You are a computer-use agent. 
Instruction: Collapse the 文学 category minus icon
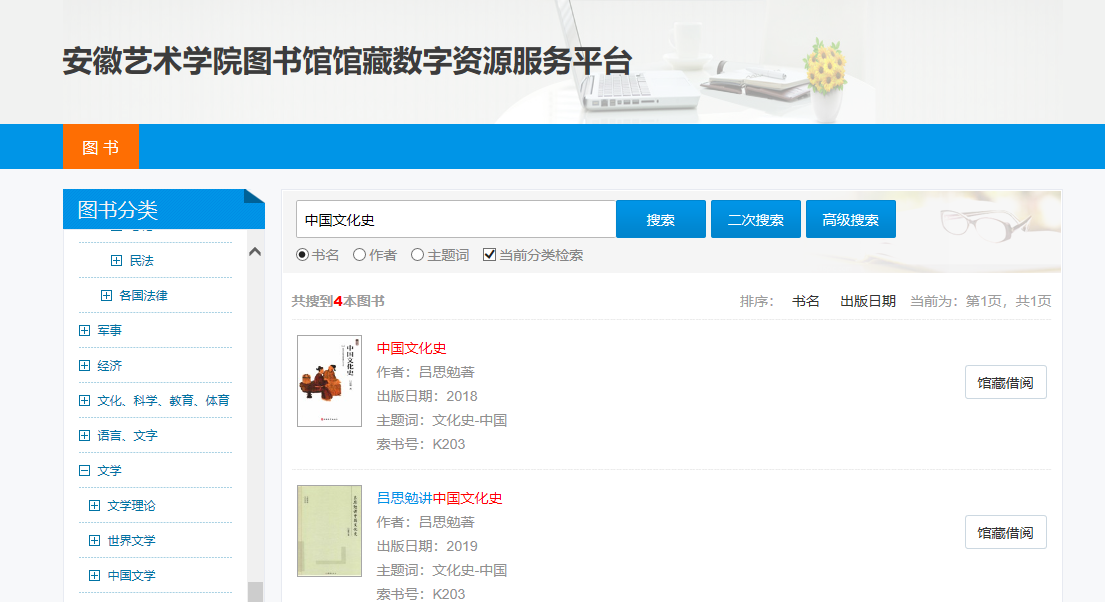pos(84,471)
